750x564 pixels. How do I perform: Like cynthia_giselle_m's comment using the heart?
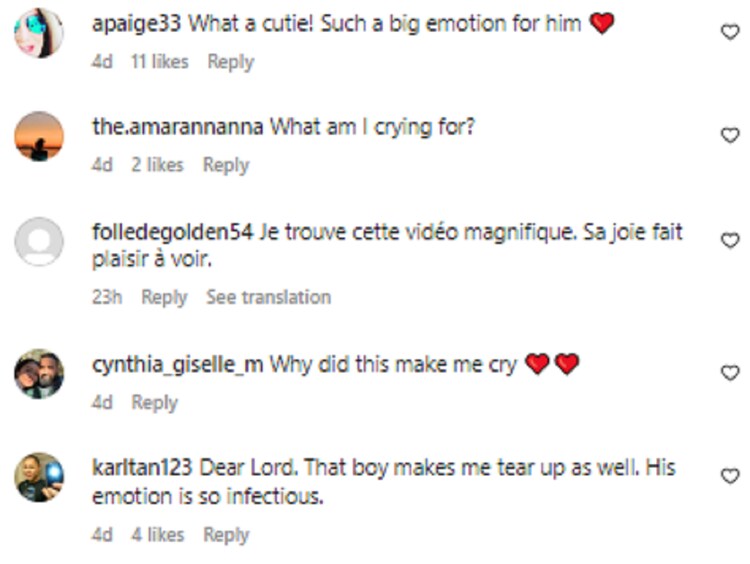730,372
